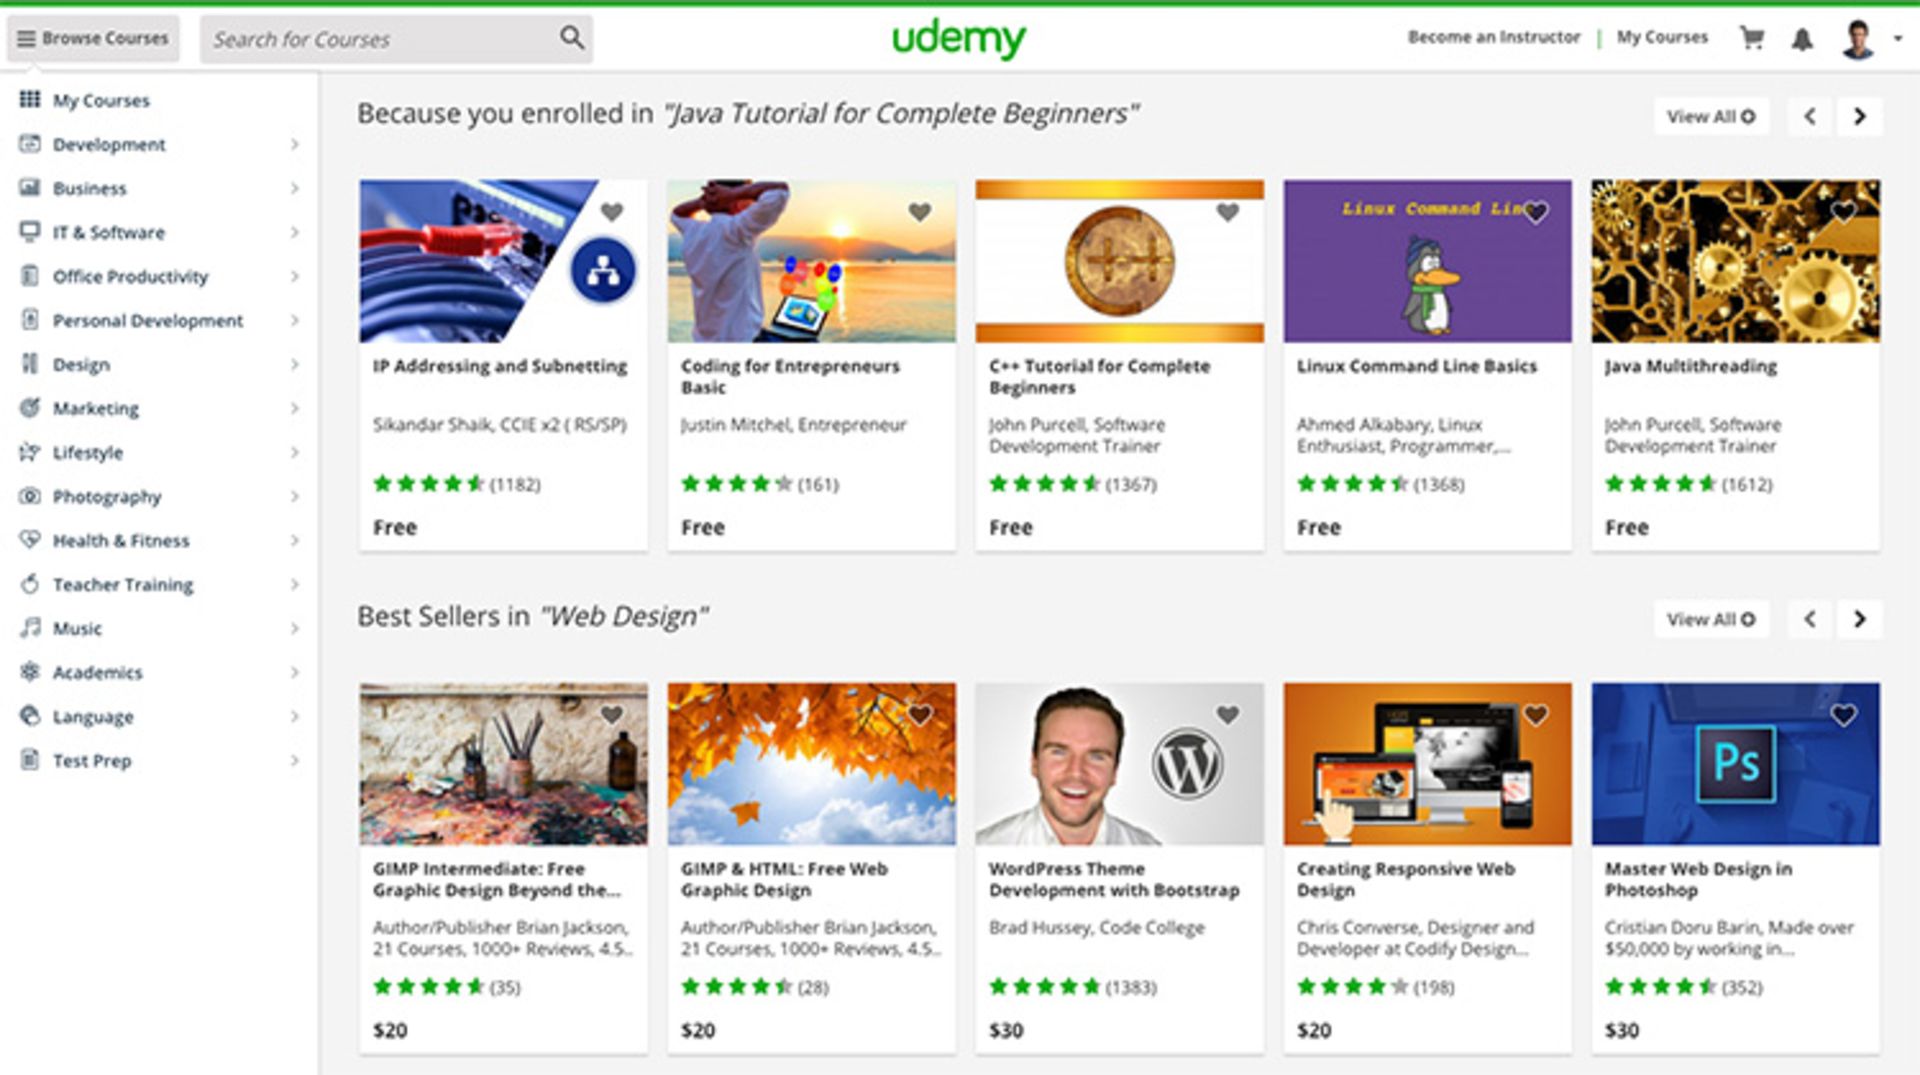Screen dimensions: 1920x1075
Task: Expand the Music category chevron
Action: (294, 628)
